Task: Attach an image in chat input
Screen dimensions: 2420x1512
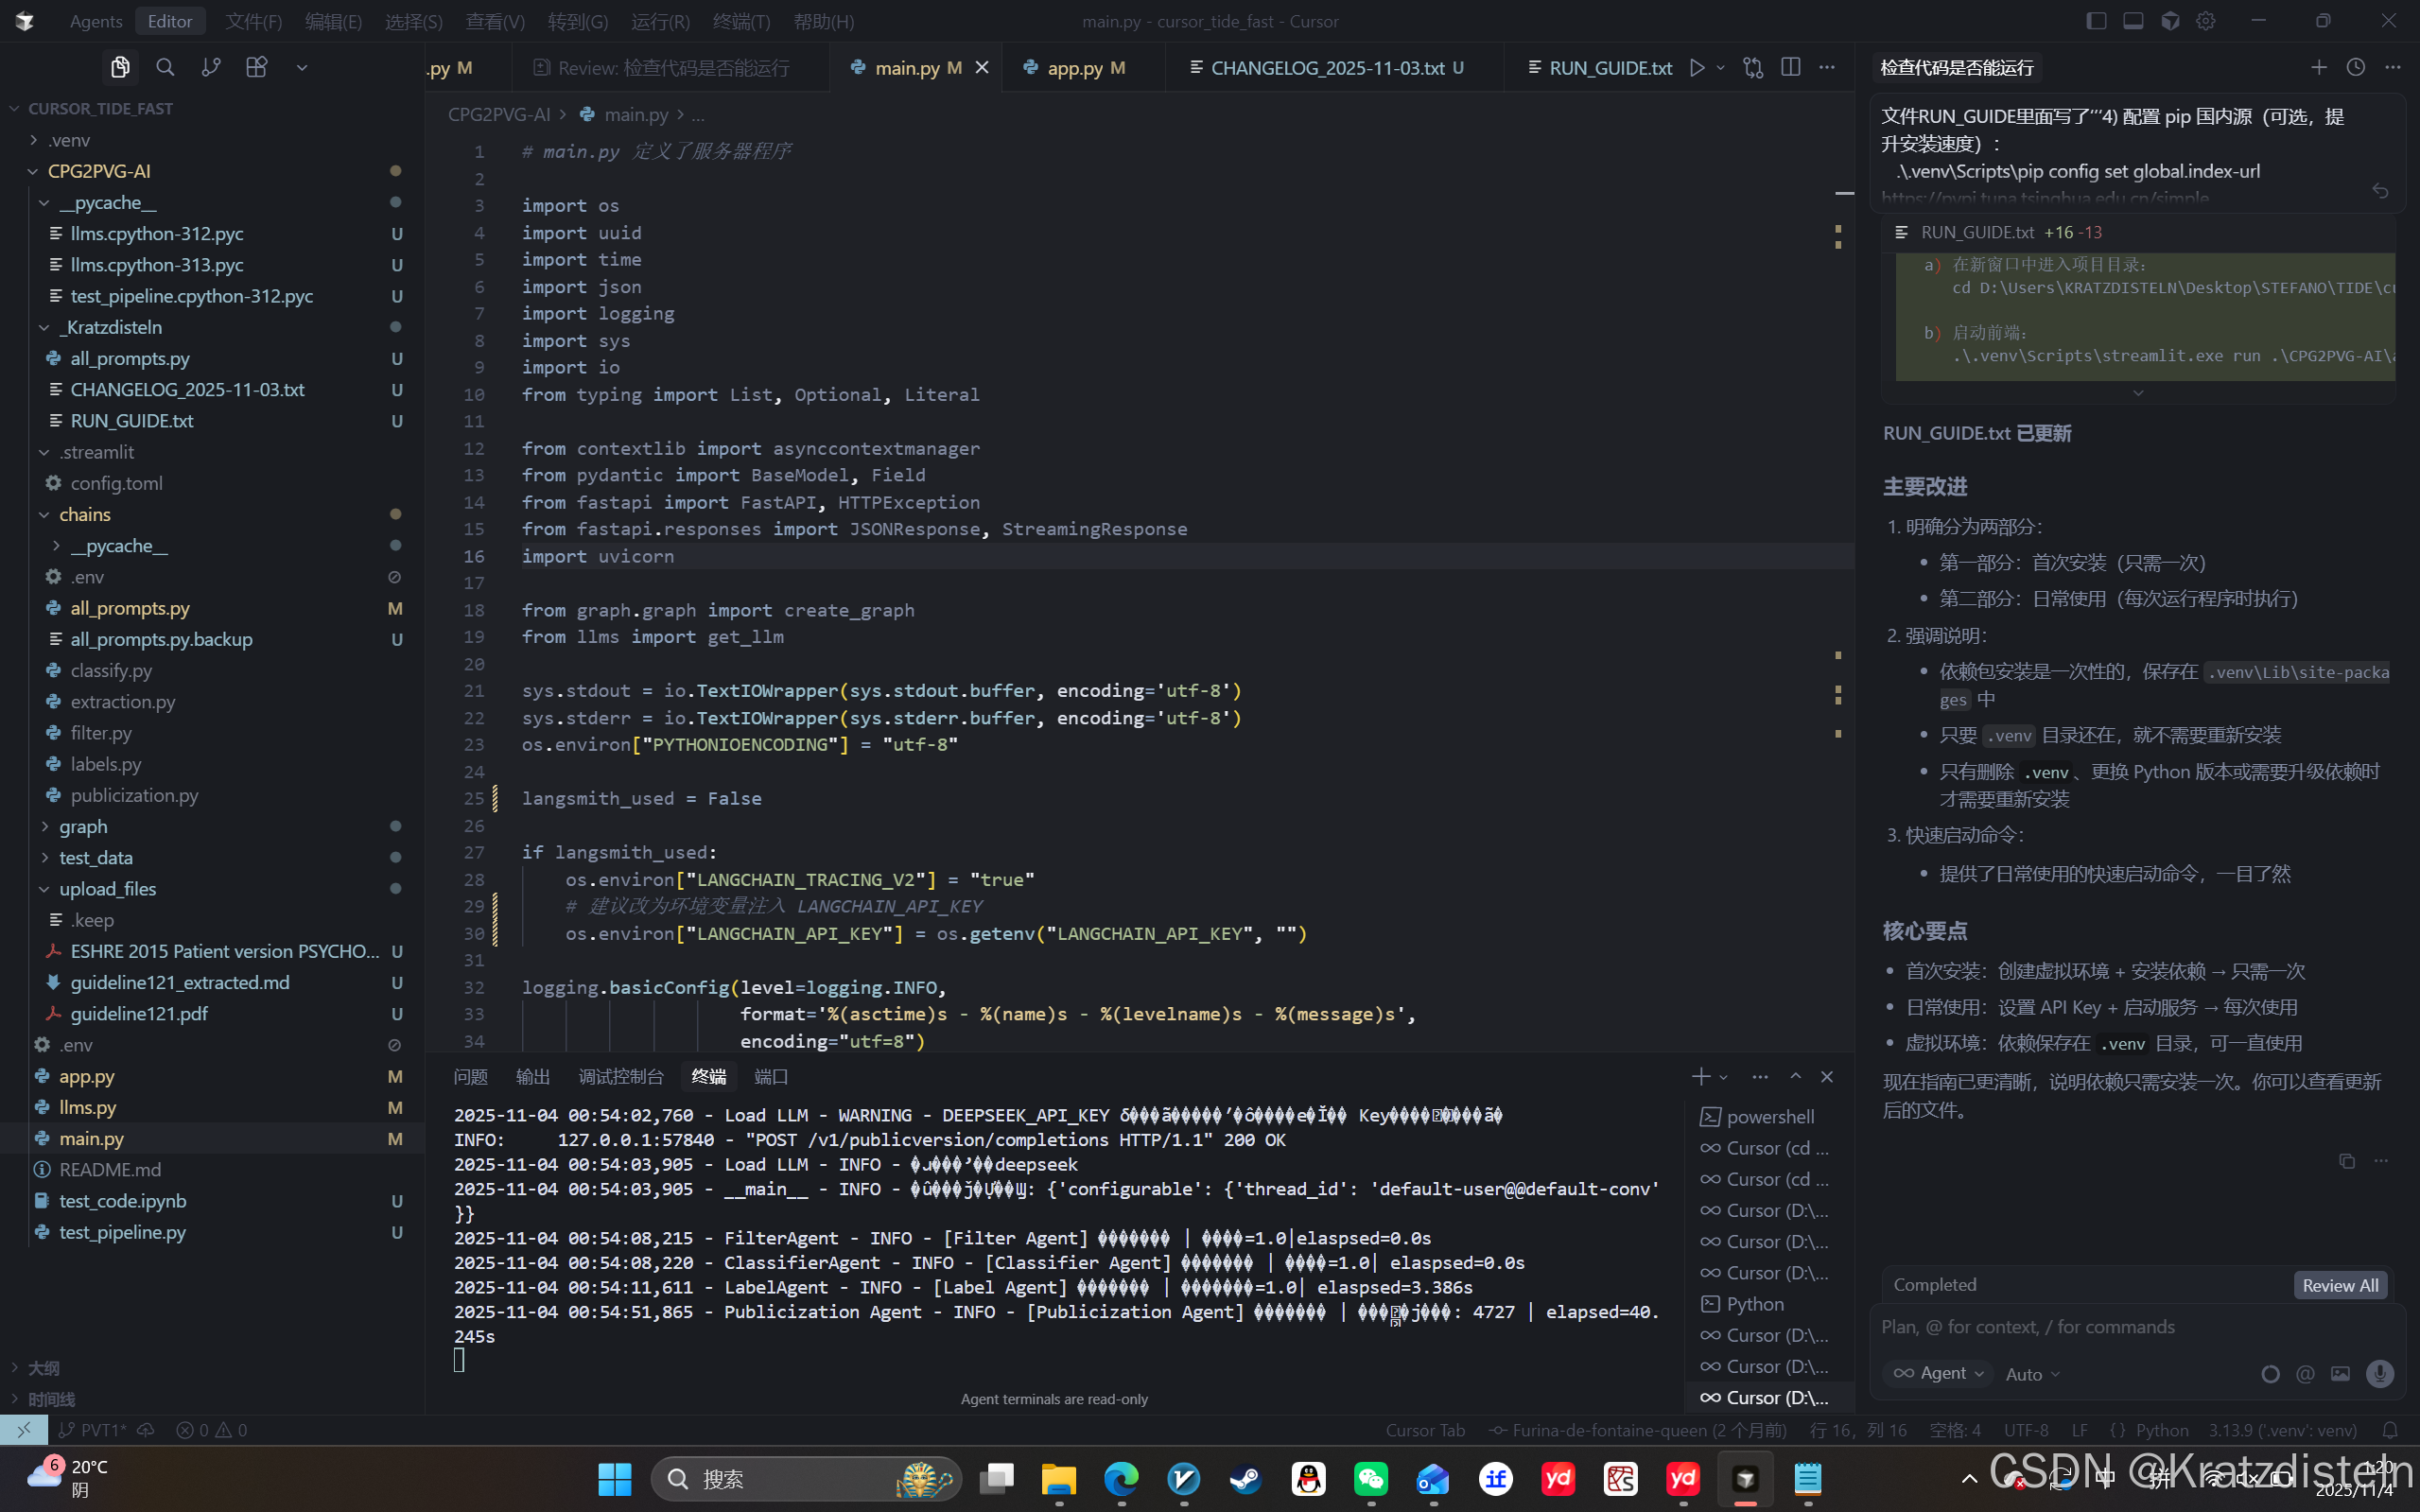Action: [x=2341, y=1374]
